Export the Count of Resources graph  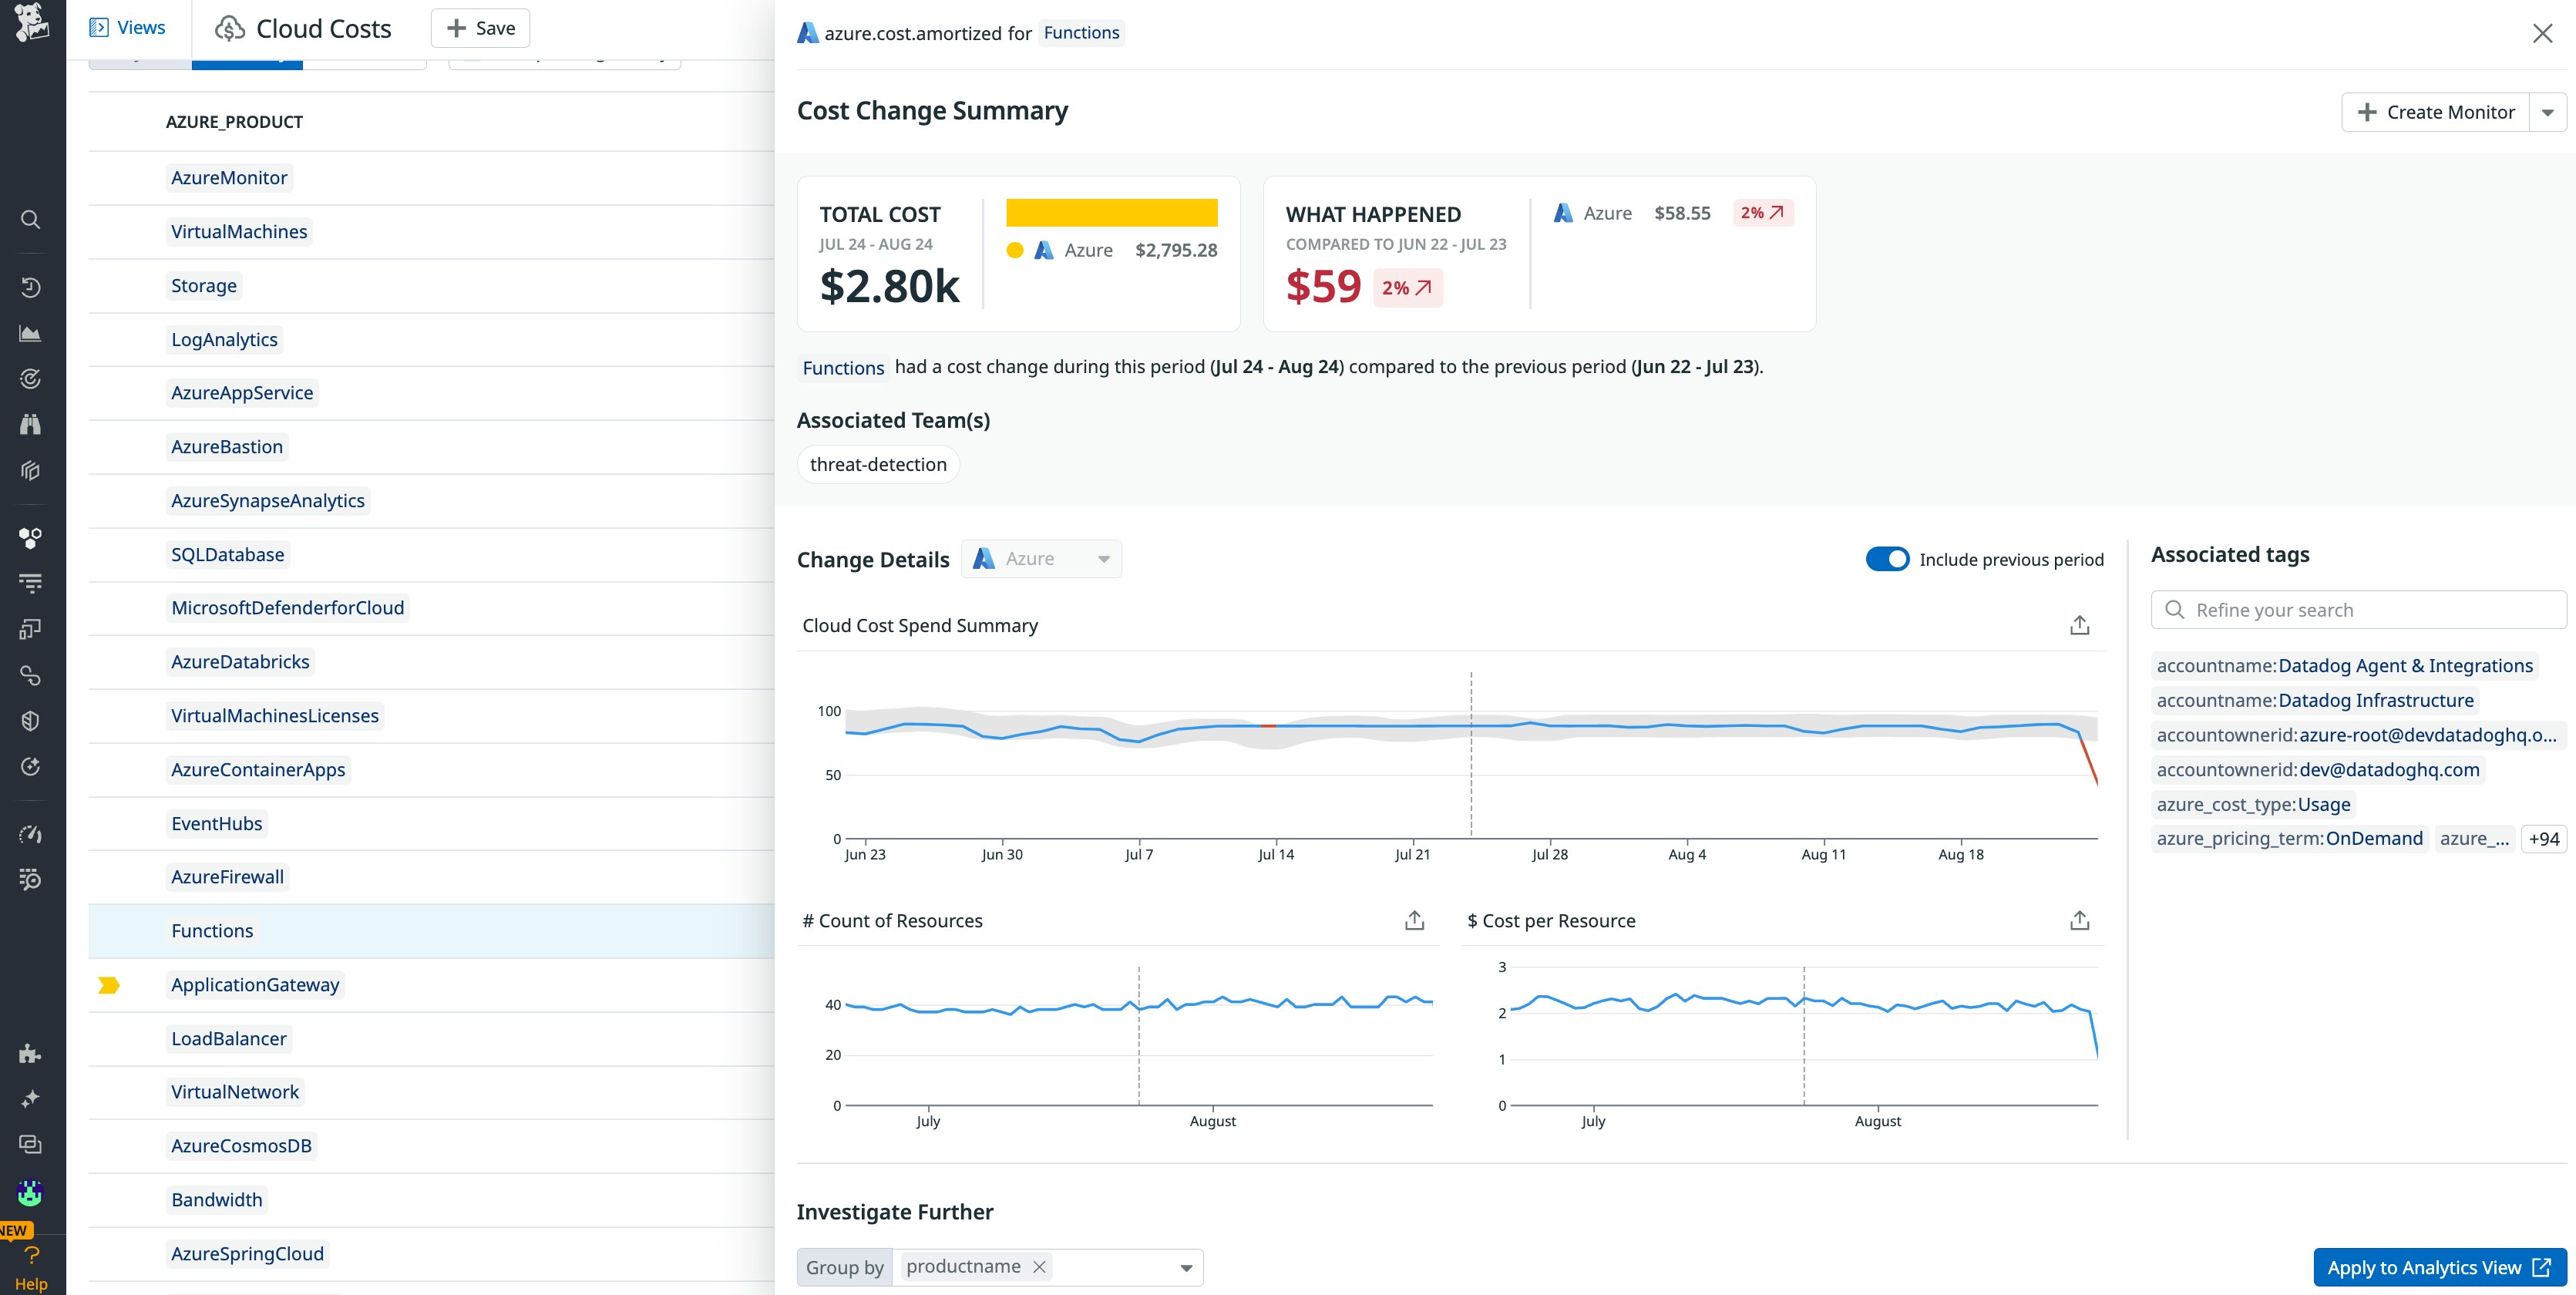(1414, 920)
